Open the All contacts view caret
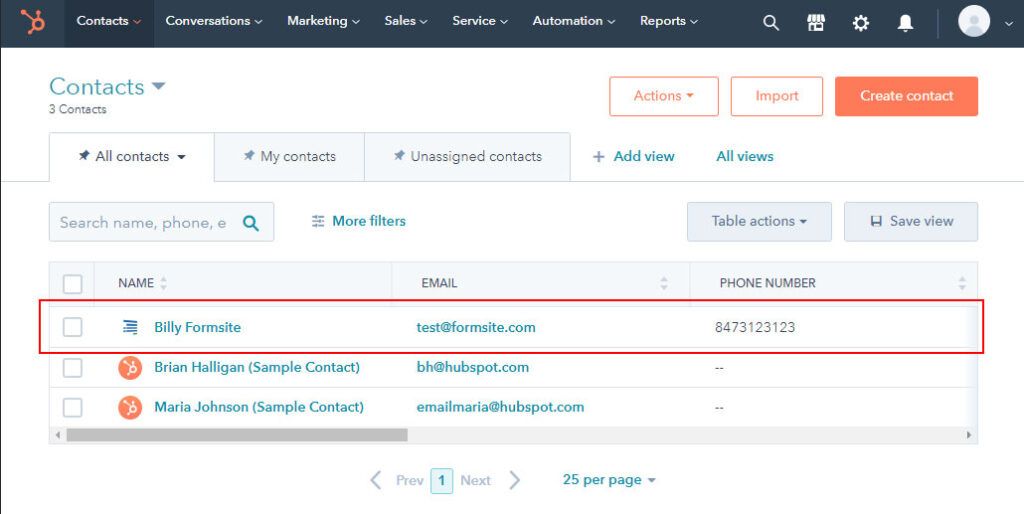1024x514 pixels. pyautogui.click(x=182, y=157)
